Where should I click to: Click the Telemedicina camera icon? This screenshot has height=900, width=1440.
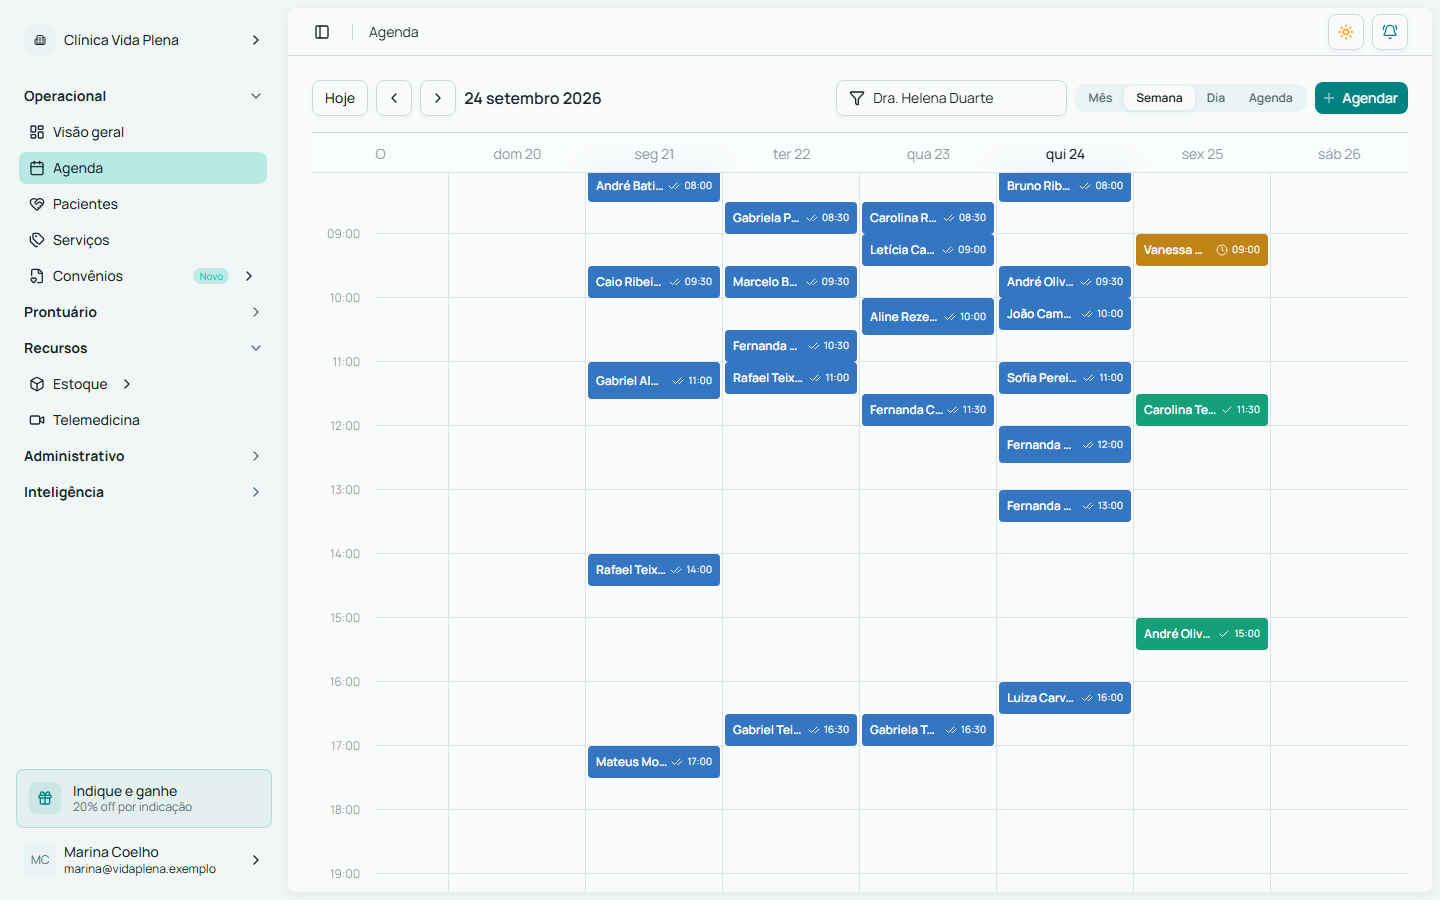(x=37, y=420)
